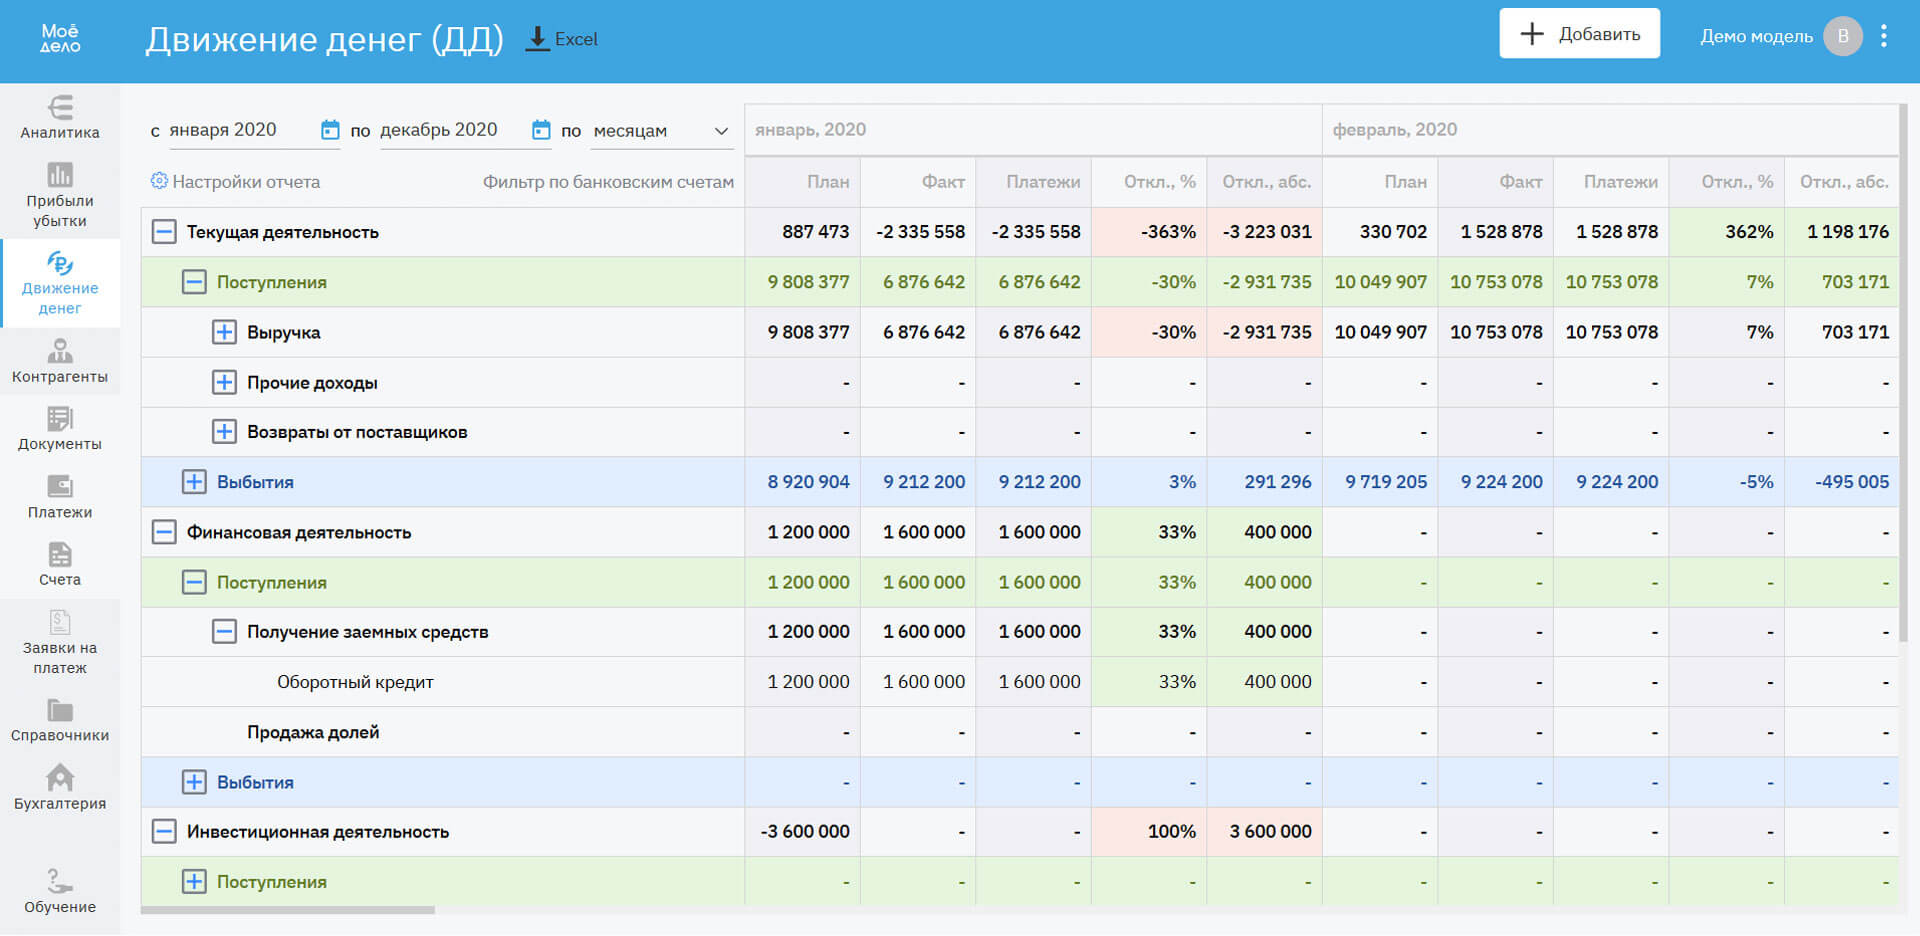Expand the Выручка row
The height and width of the screenshot is (936, 1920).
pos(224,332)
